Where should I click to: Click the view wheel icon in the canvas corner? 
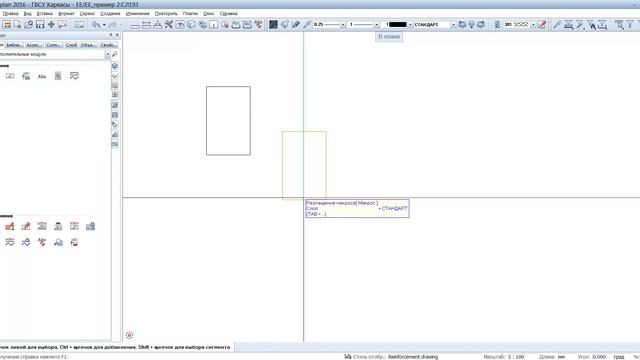[x=129, y=335]
